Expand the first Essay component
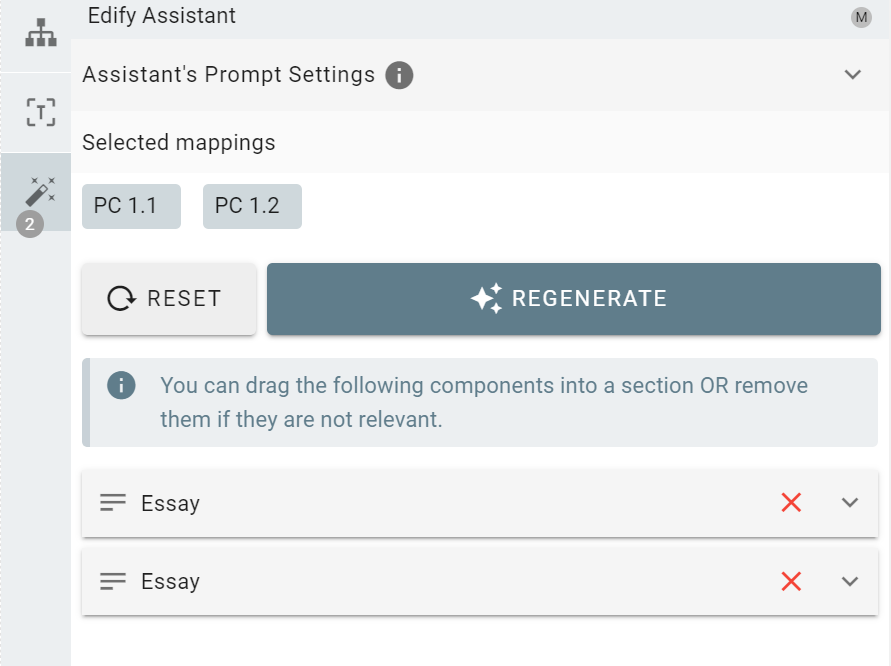 point(850,502)
